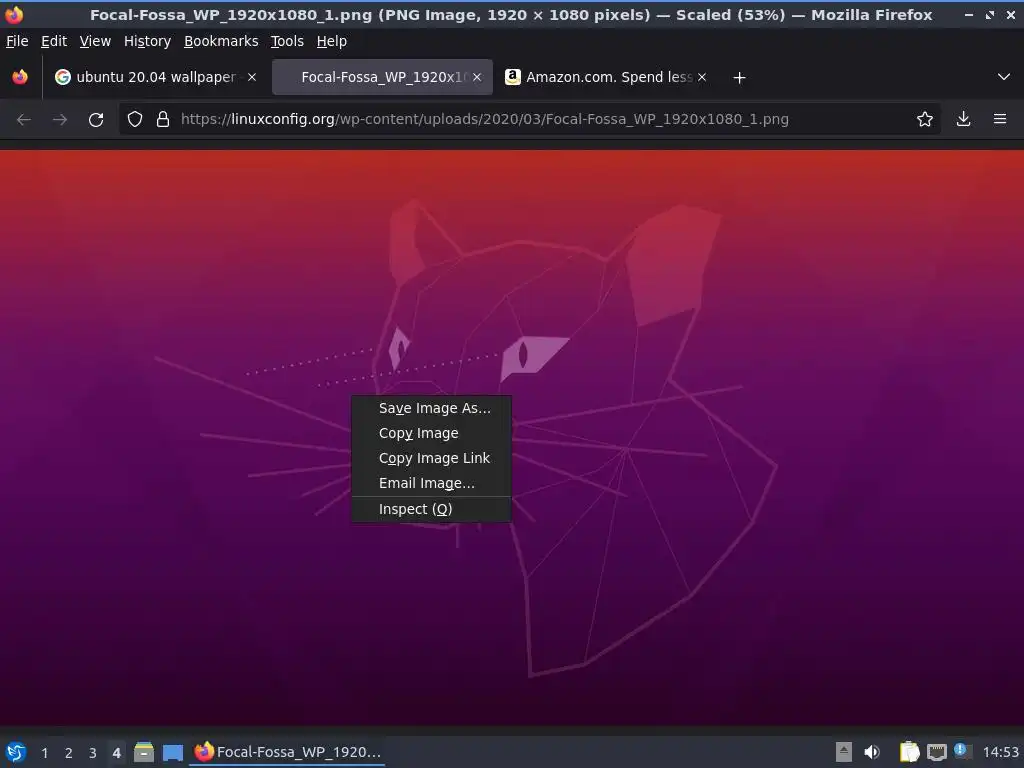Click the removable media eject tray icon
This screenshot has width=1024, height=768.
coord(844,752)
